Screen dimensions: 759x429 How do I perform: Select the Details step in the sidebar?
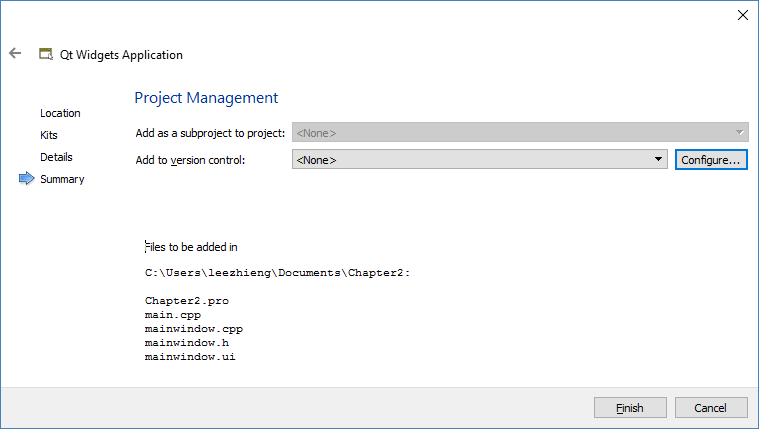click(x=56, y=157)
